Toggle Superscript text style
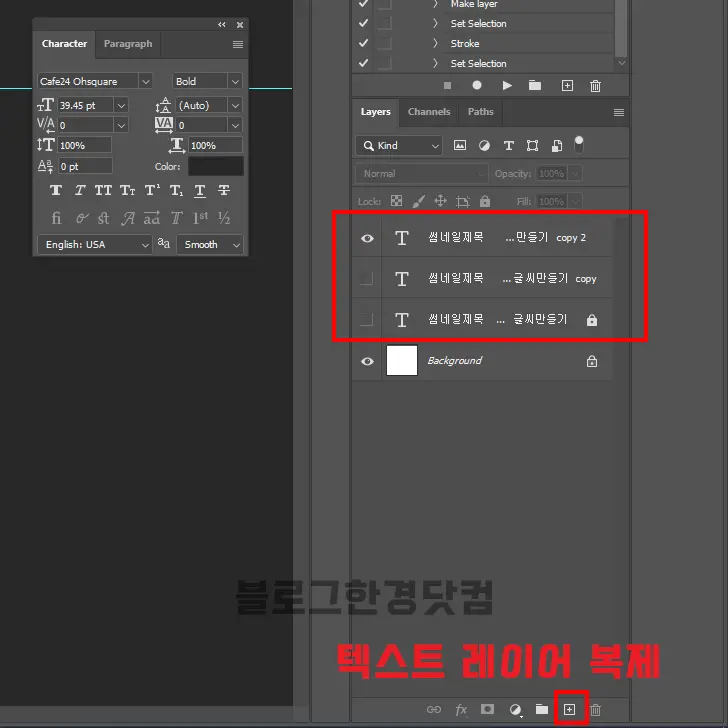 click(x=152, y=190)
